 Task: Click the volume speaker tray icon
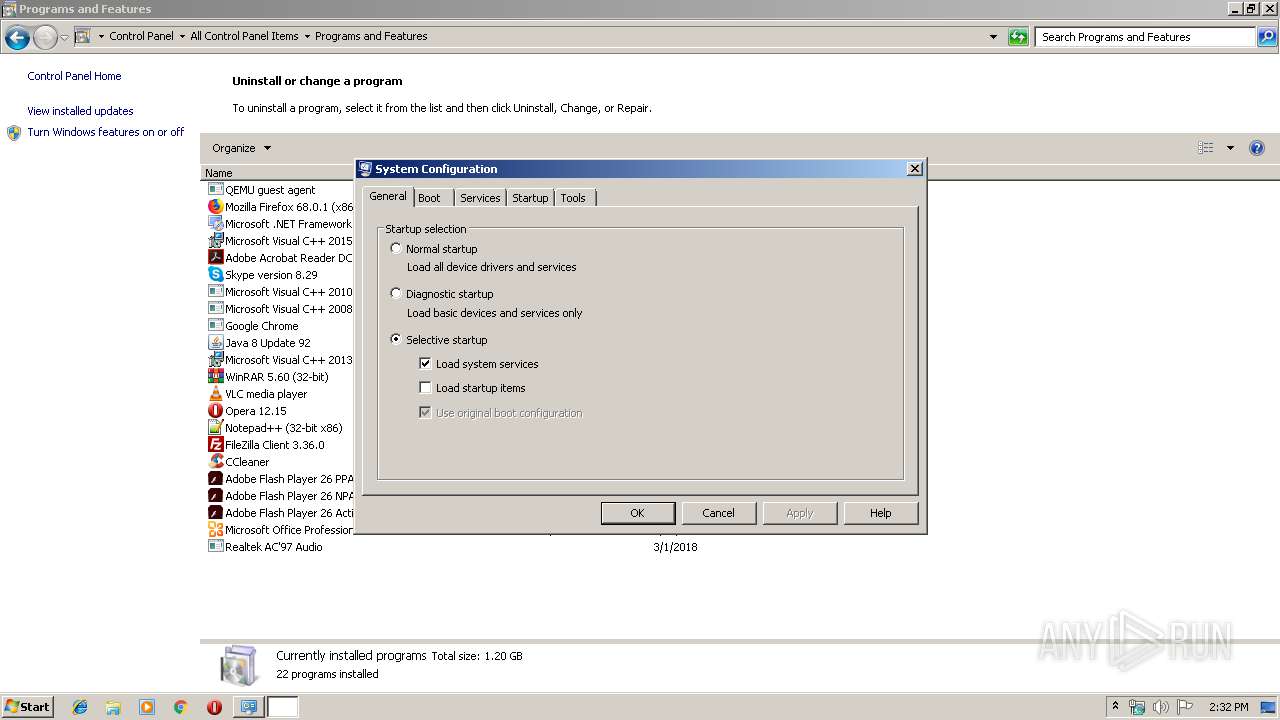[x=1160, y=707]
